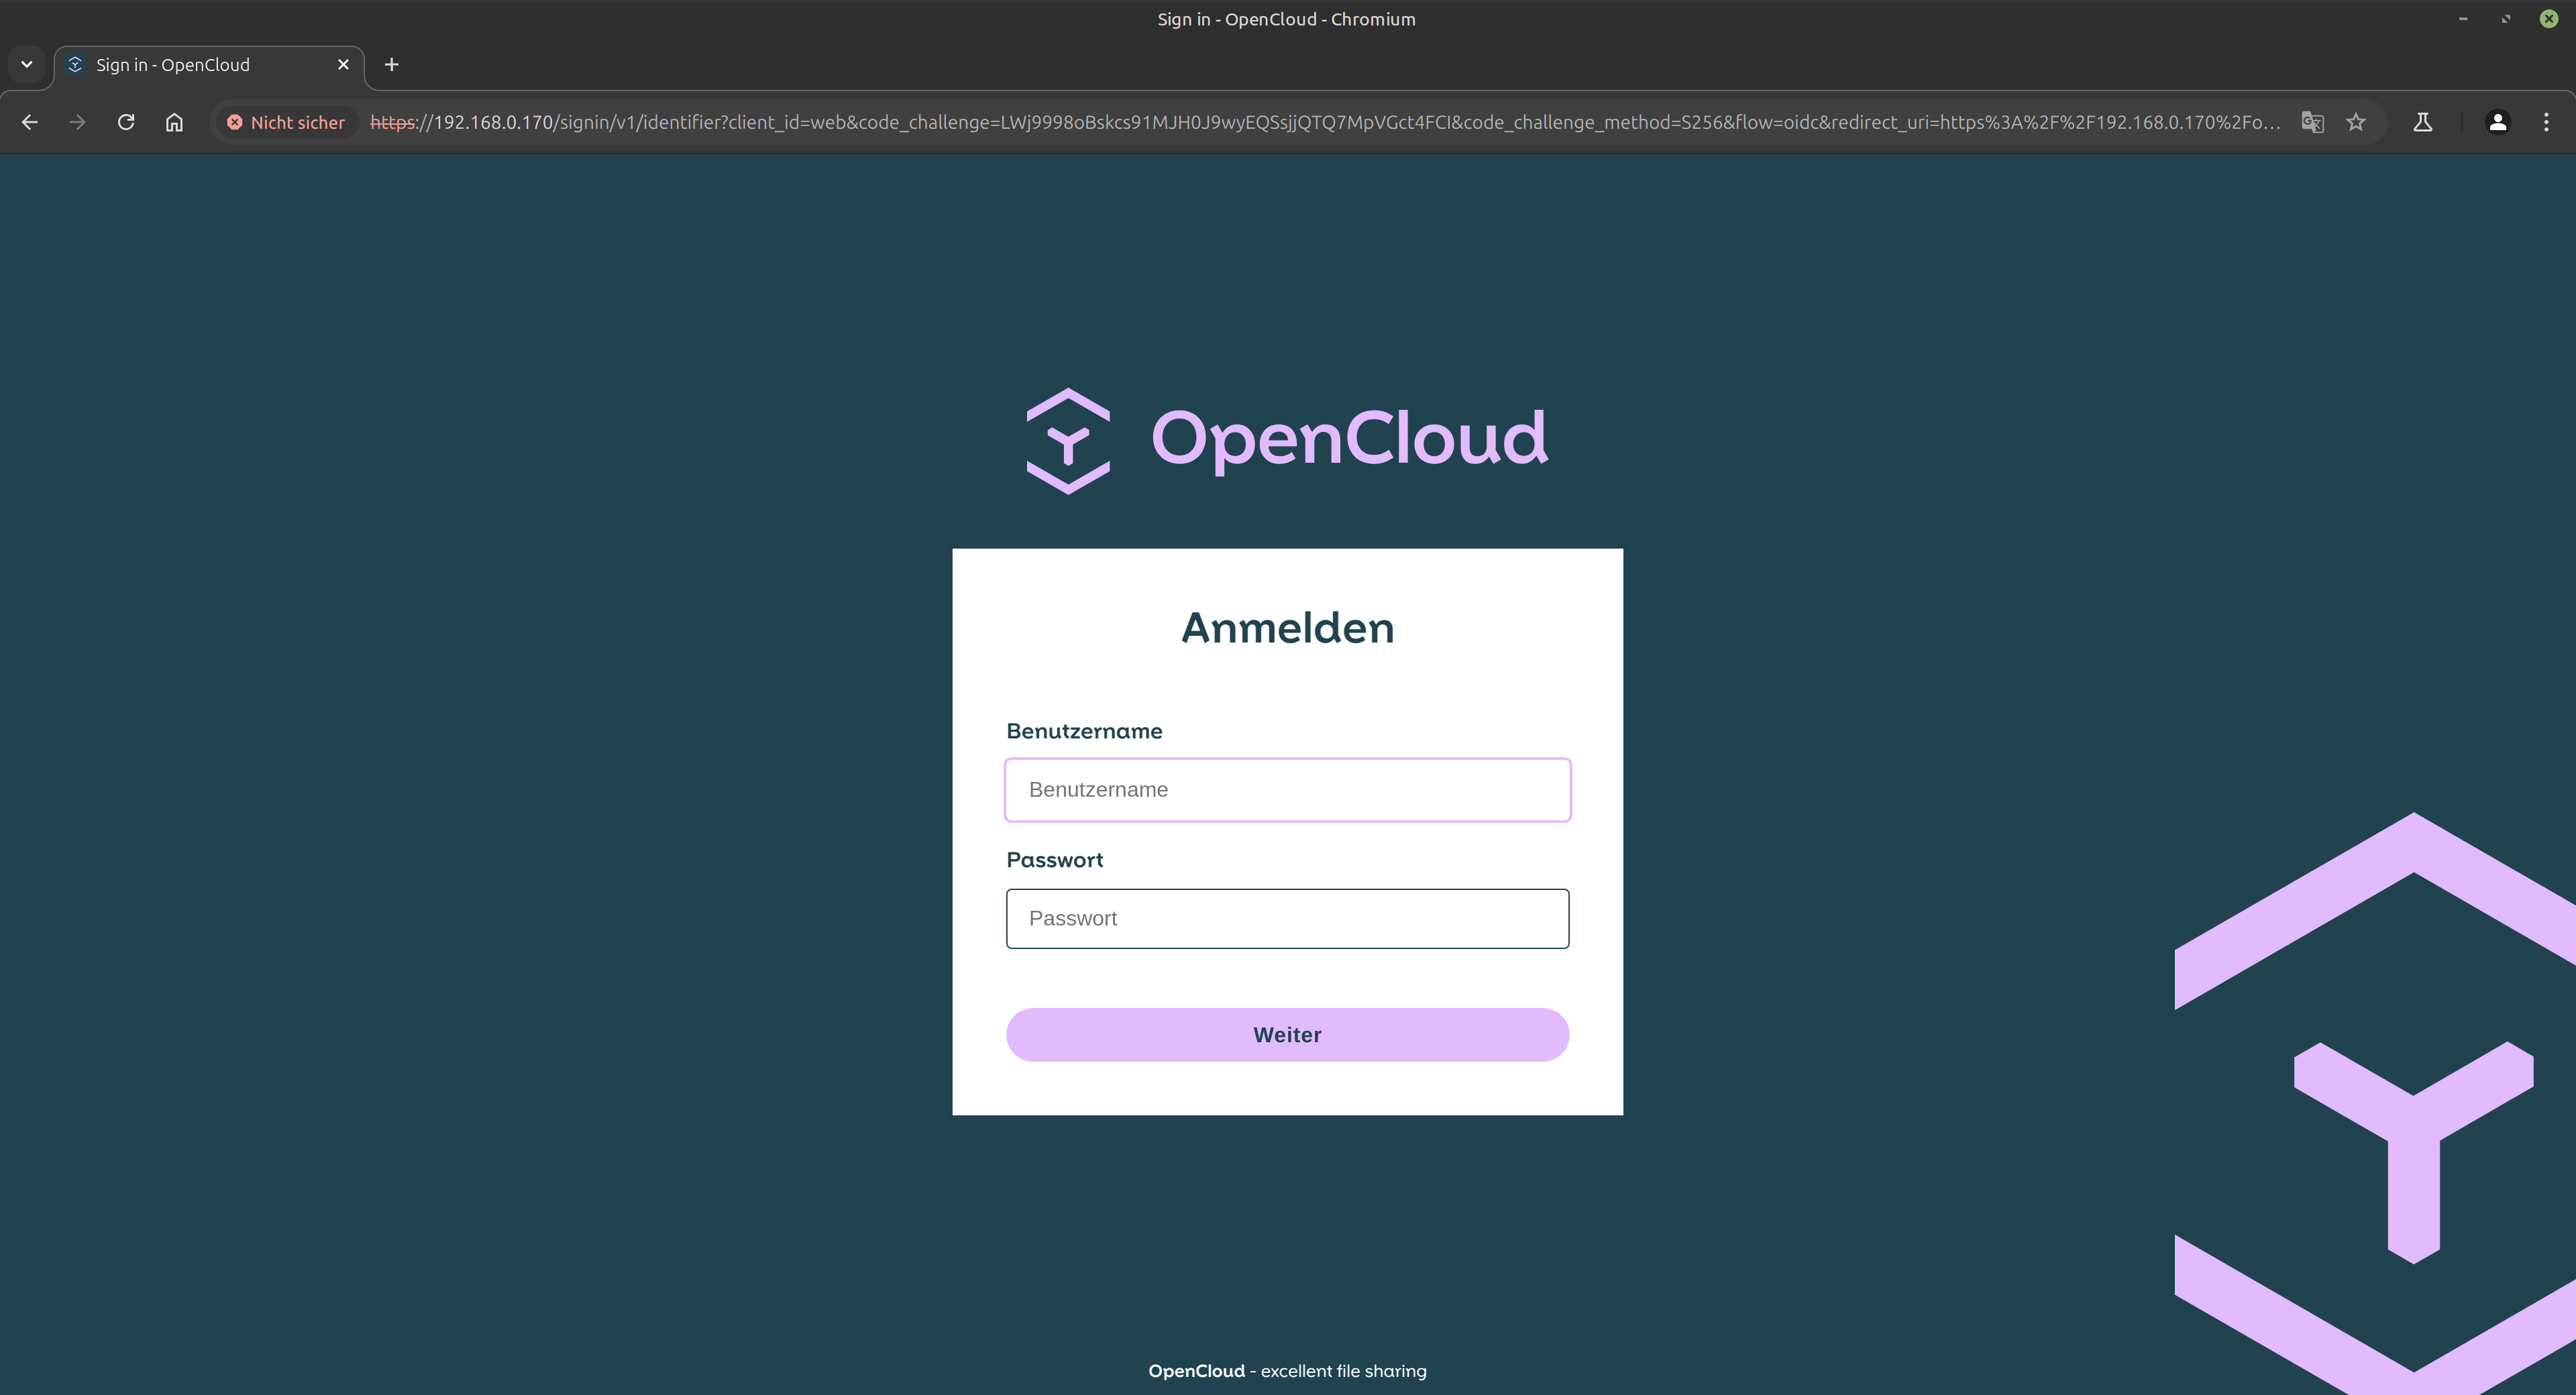2576x1395 pixels.
Task: Click the translate page icon
Action: [2312, 122]
